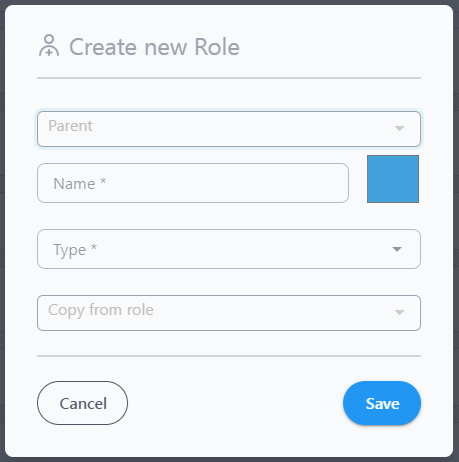Click the Copy from role field
This screenshot has width=459, height=462.
pyautogui.click(x=229, y=313)
